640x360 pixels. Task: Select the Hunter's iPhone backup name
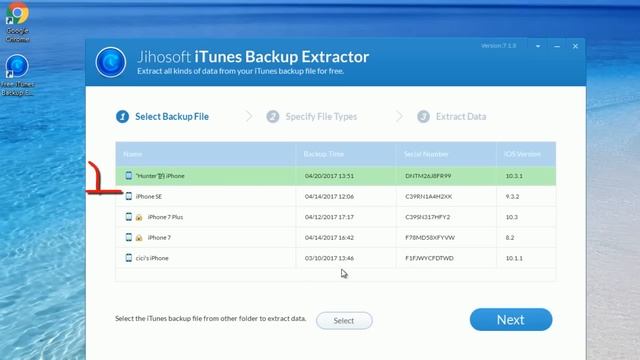tap(160, 176)
